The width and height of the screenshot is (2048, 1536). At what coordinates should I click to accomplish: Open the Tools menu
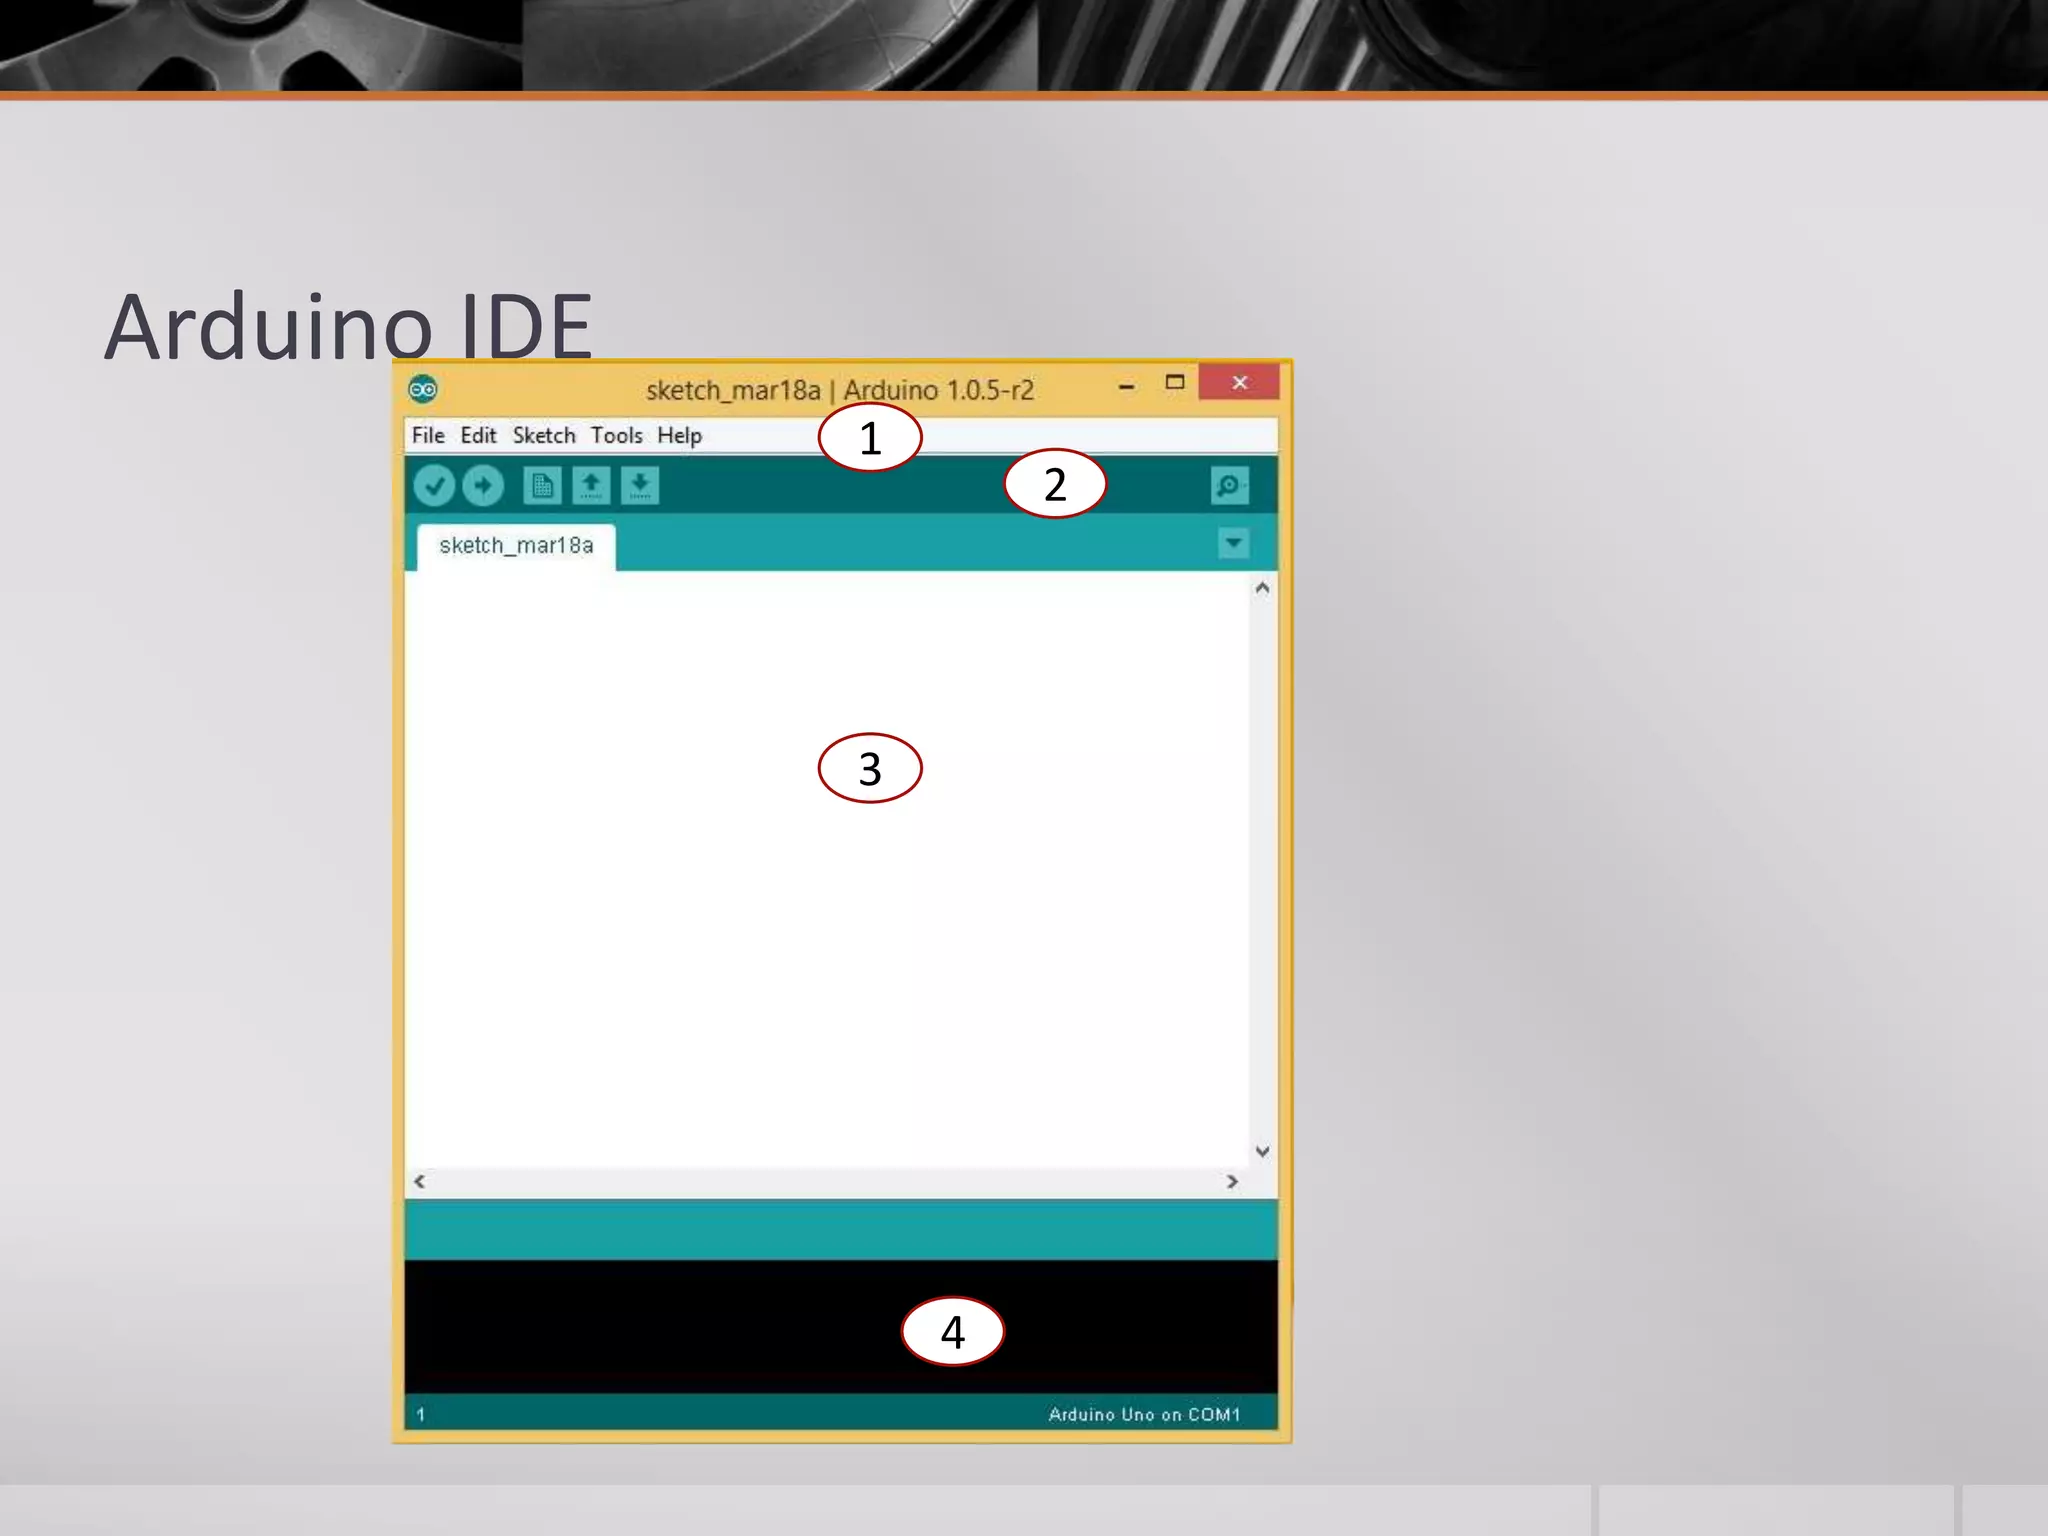coord(616,435)
